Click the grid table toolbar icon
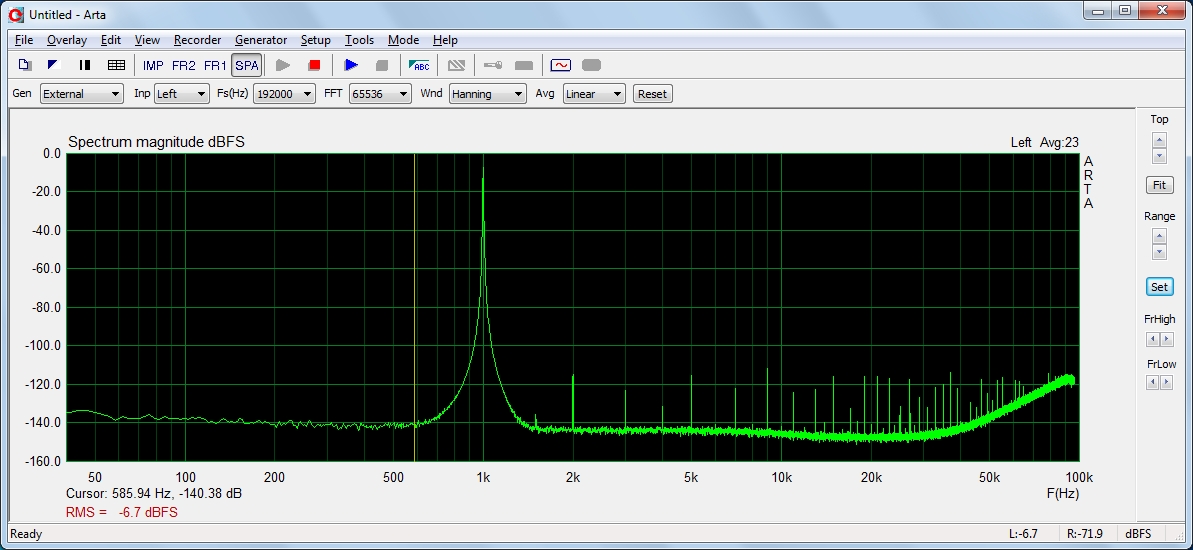 click(116, 65)
